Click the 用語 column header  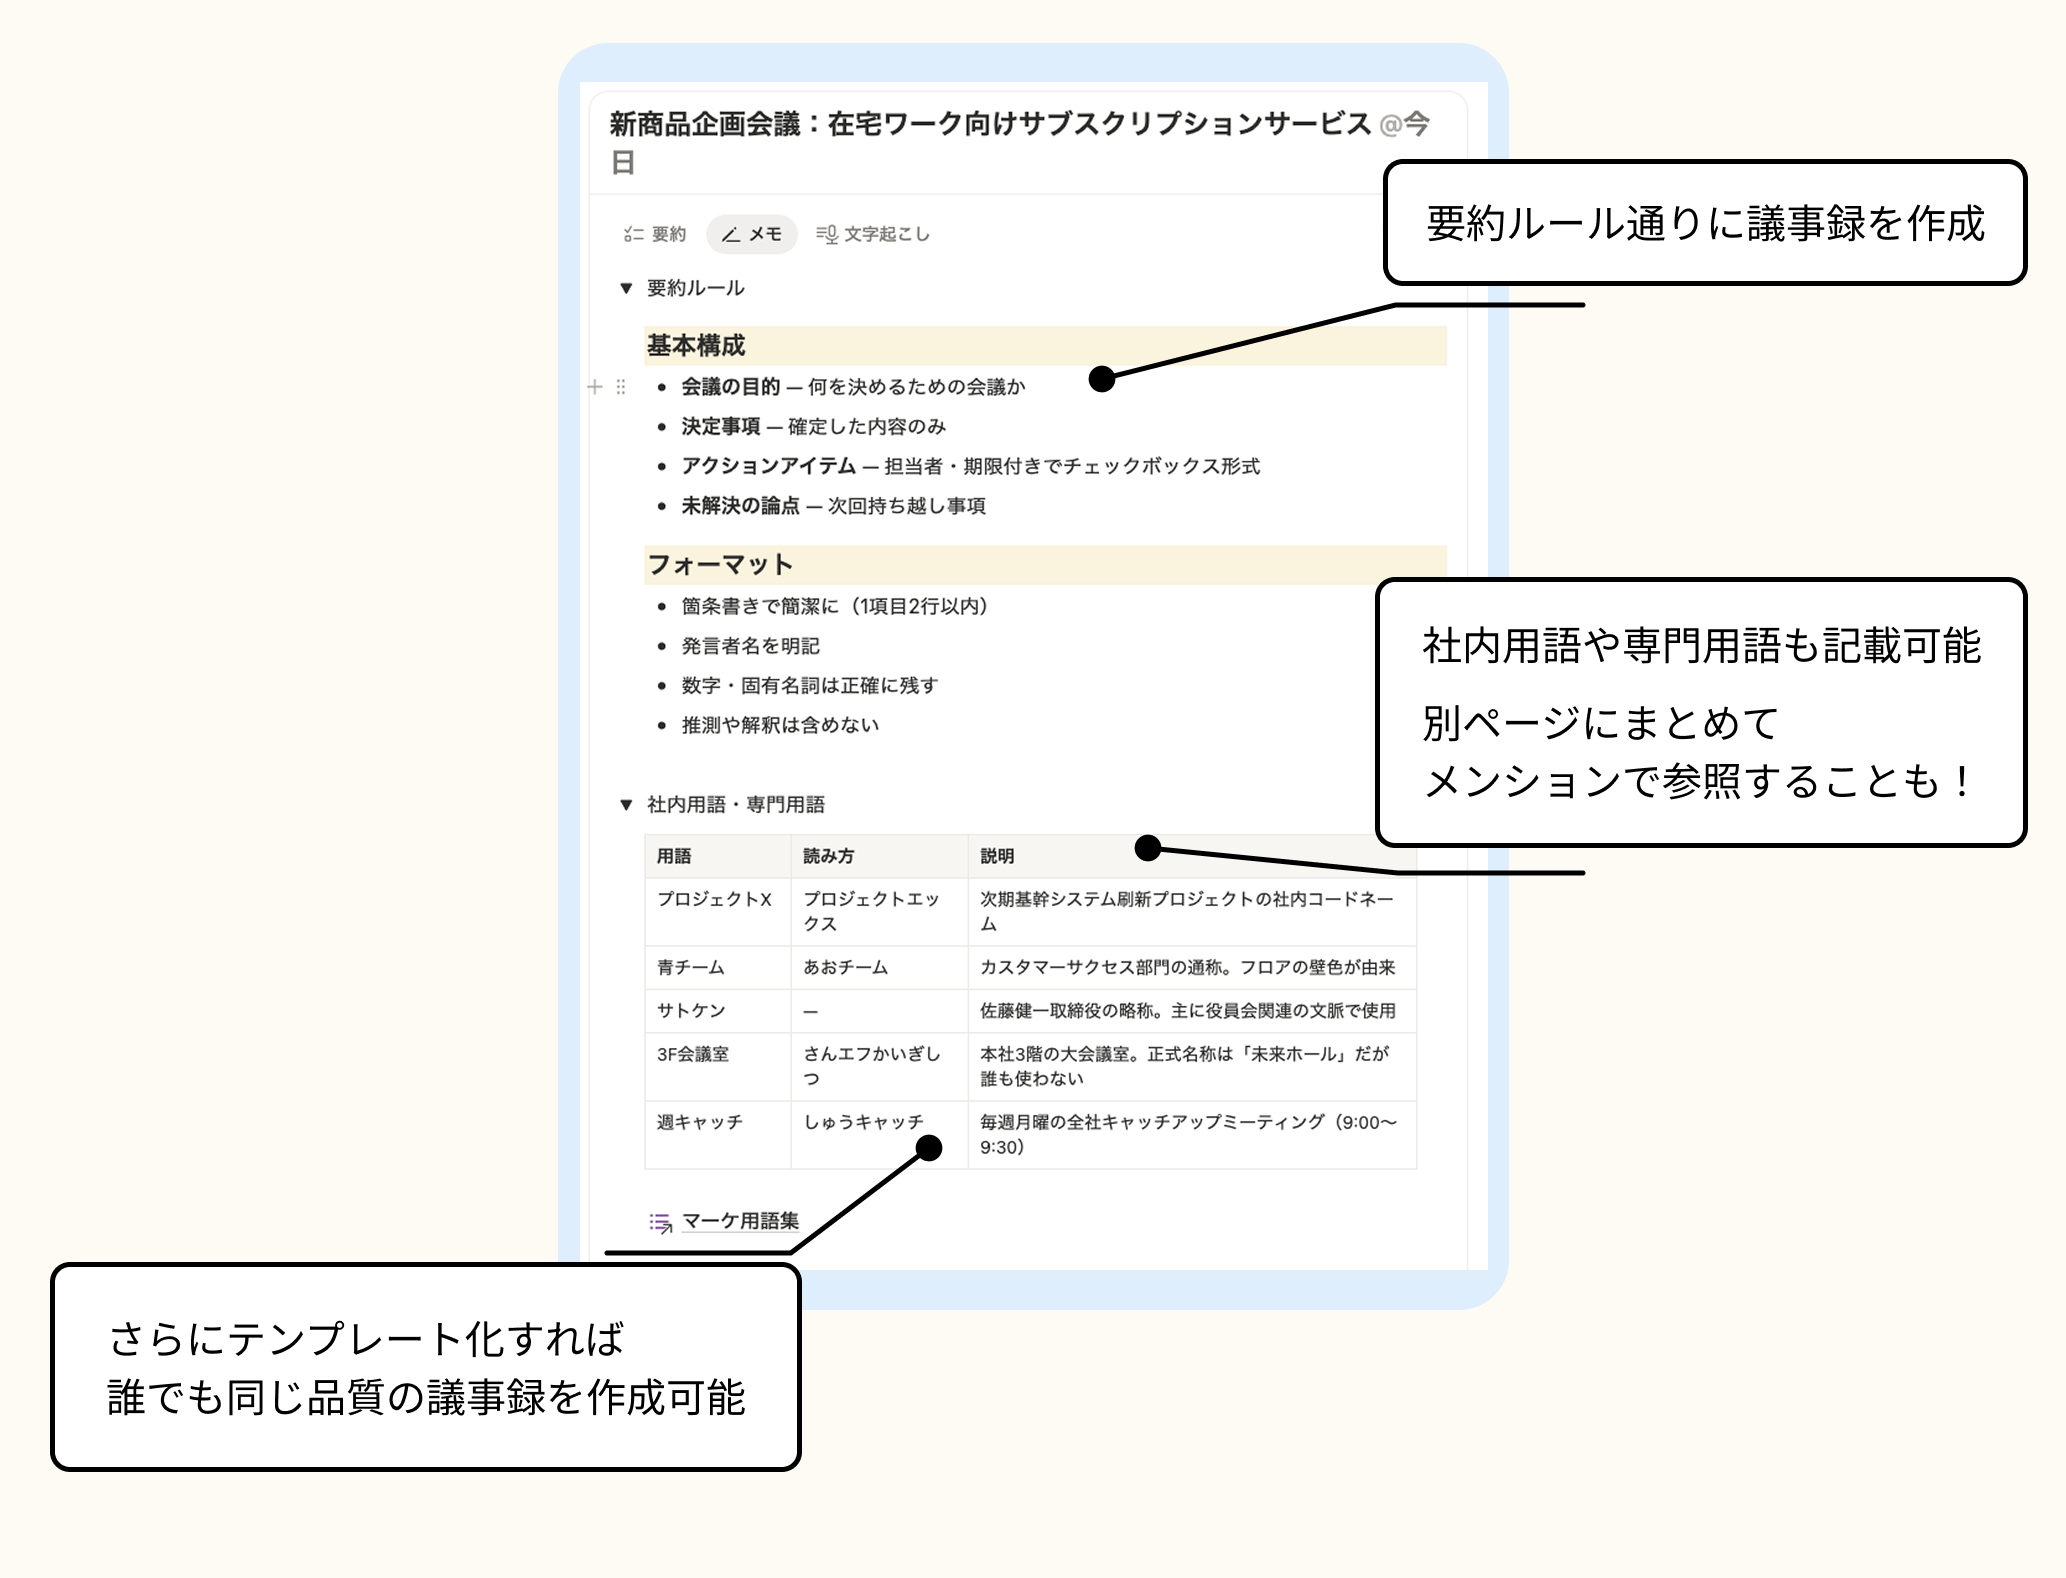(x=674, y=856)
